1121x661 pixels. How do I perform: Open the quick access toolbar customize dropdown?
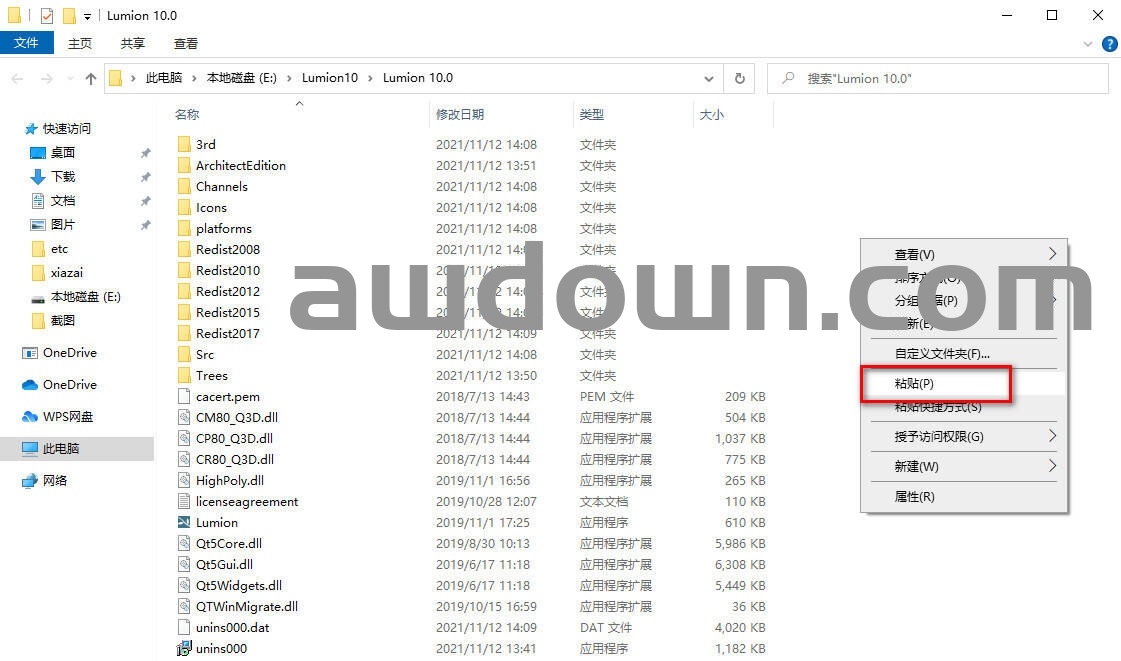click(88, 16)
